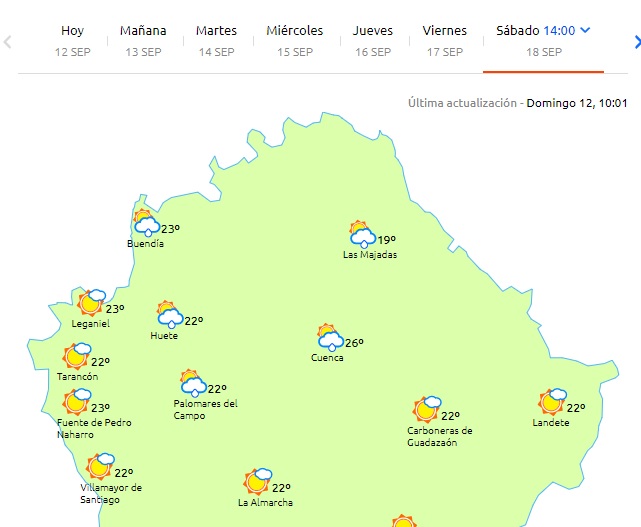The image size is (641, 527).
Task: Open the Huete town label
Action: 164,336
